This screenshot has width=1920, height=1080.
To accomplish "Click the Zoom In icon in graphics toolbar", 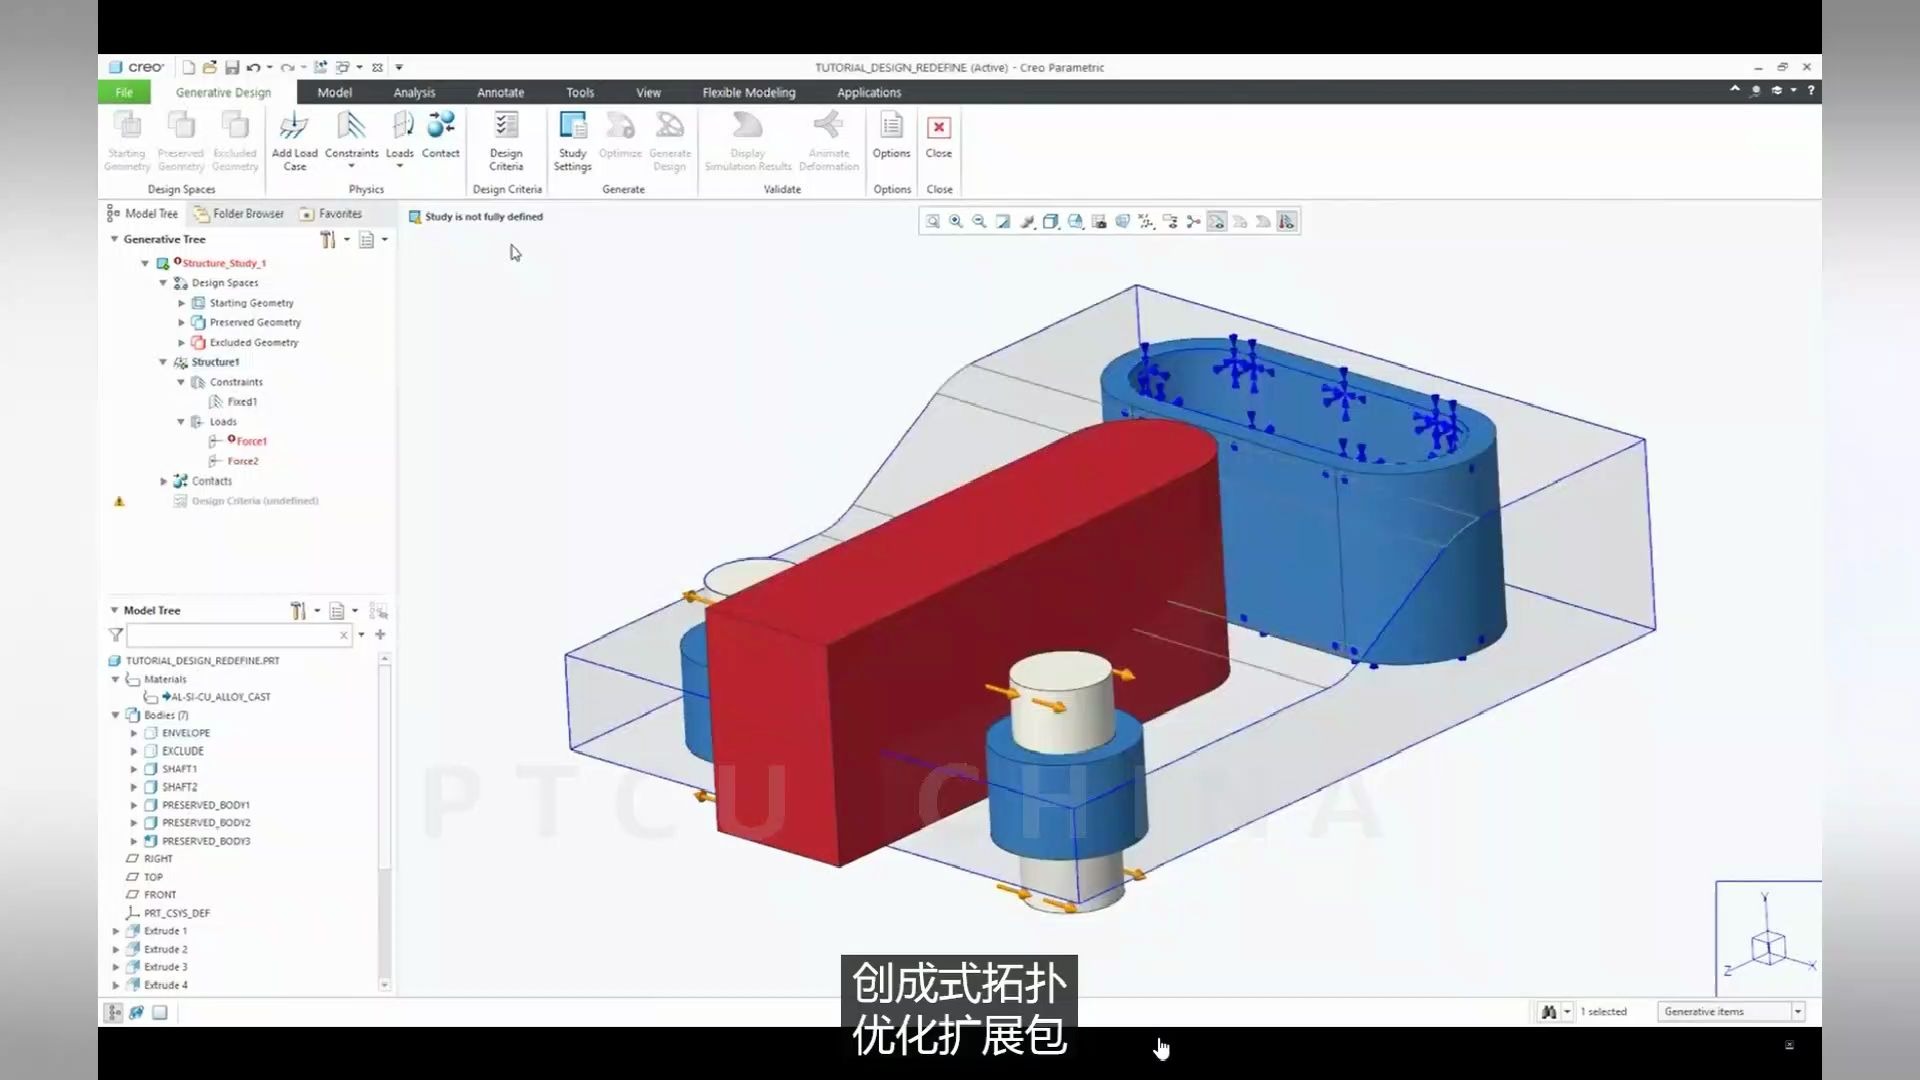I will (x=956, y=222).
